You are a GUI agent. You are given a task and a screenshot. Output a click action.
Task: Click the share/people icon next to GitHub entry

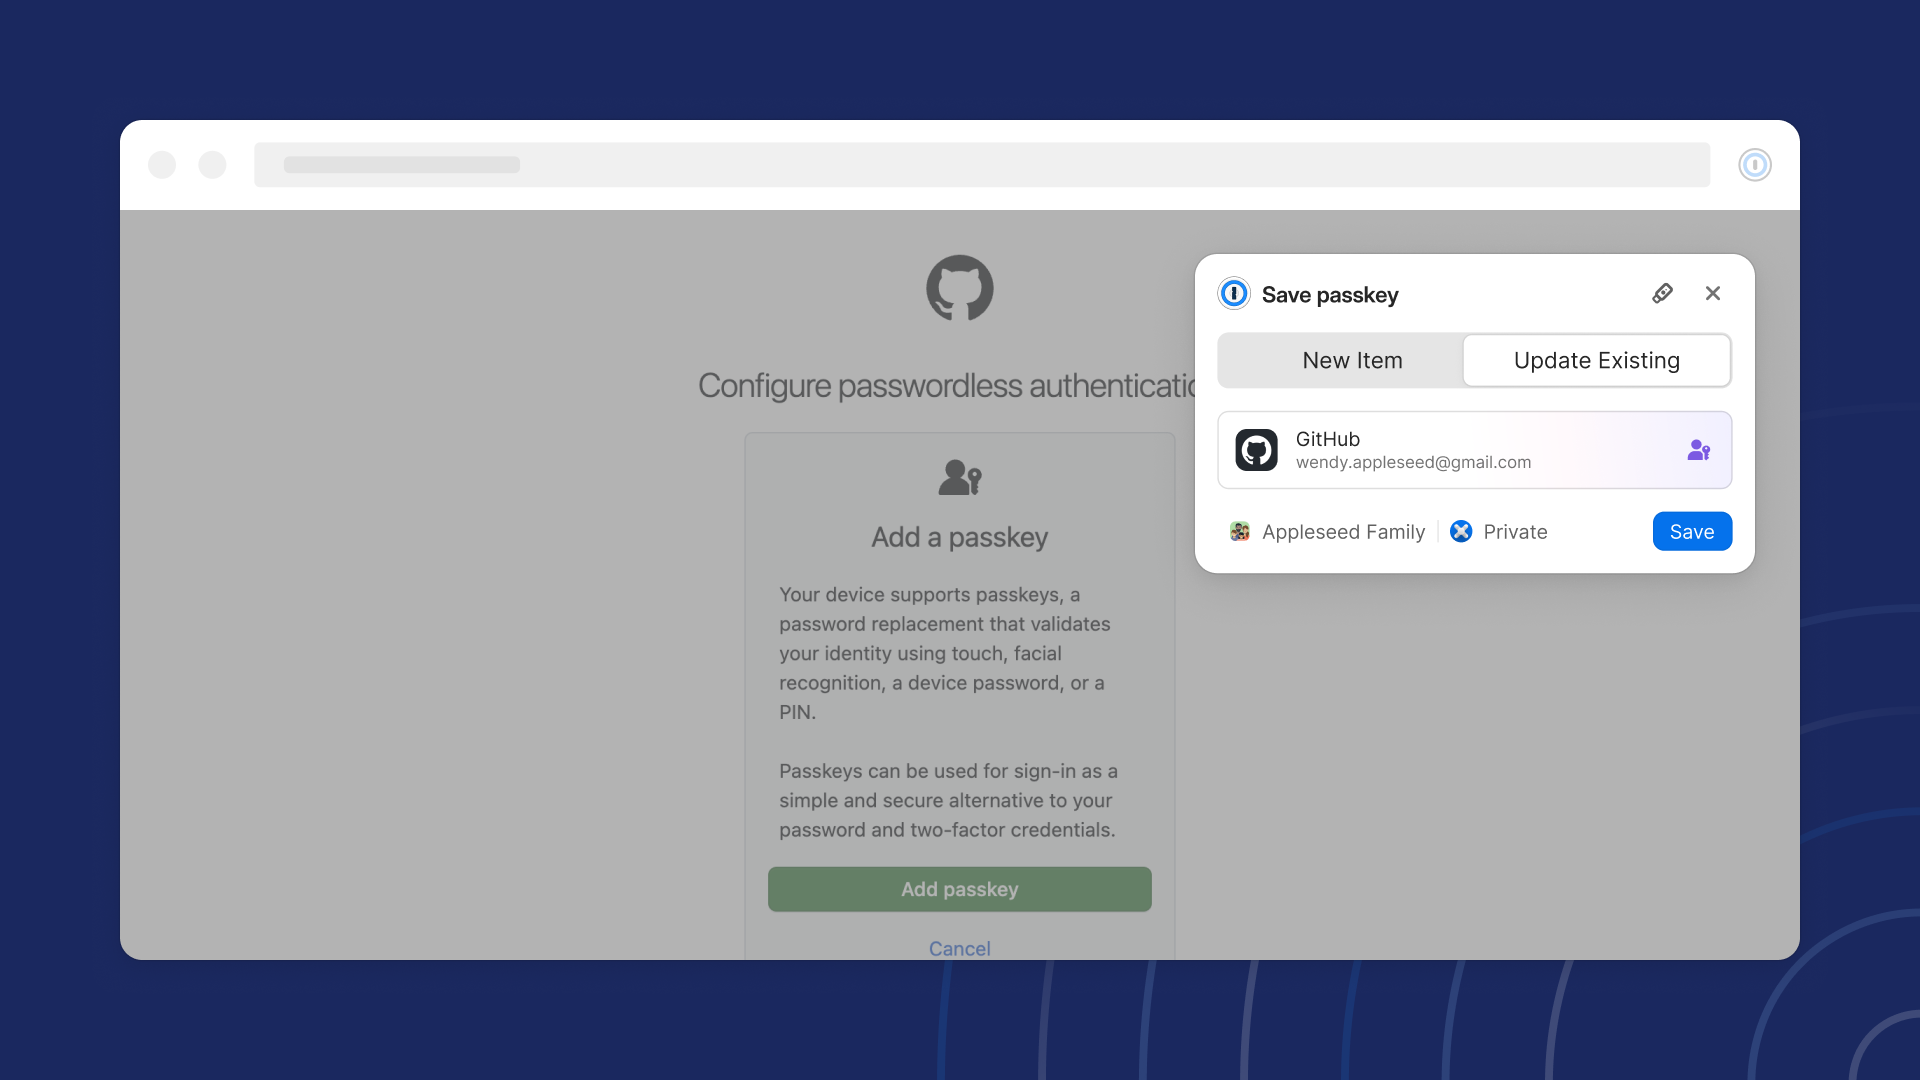point(1700,450)
